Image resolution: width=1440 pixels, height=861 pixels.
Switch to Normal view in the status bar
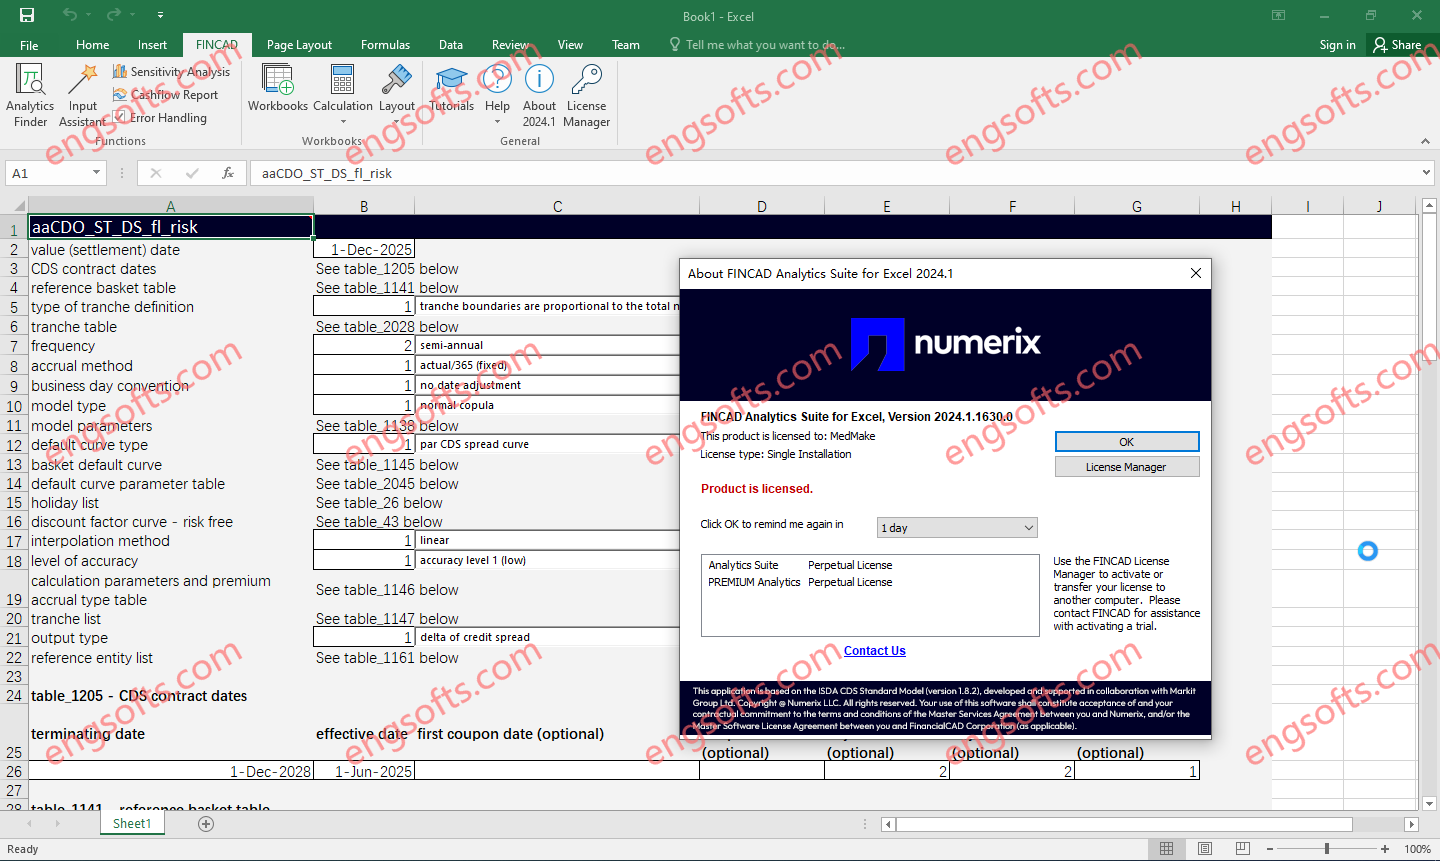pos(1167,848)
